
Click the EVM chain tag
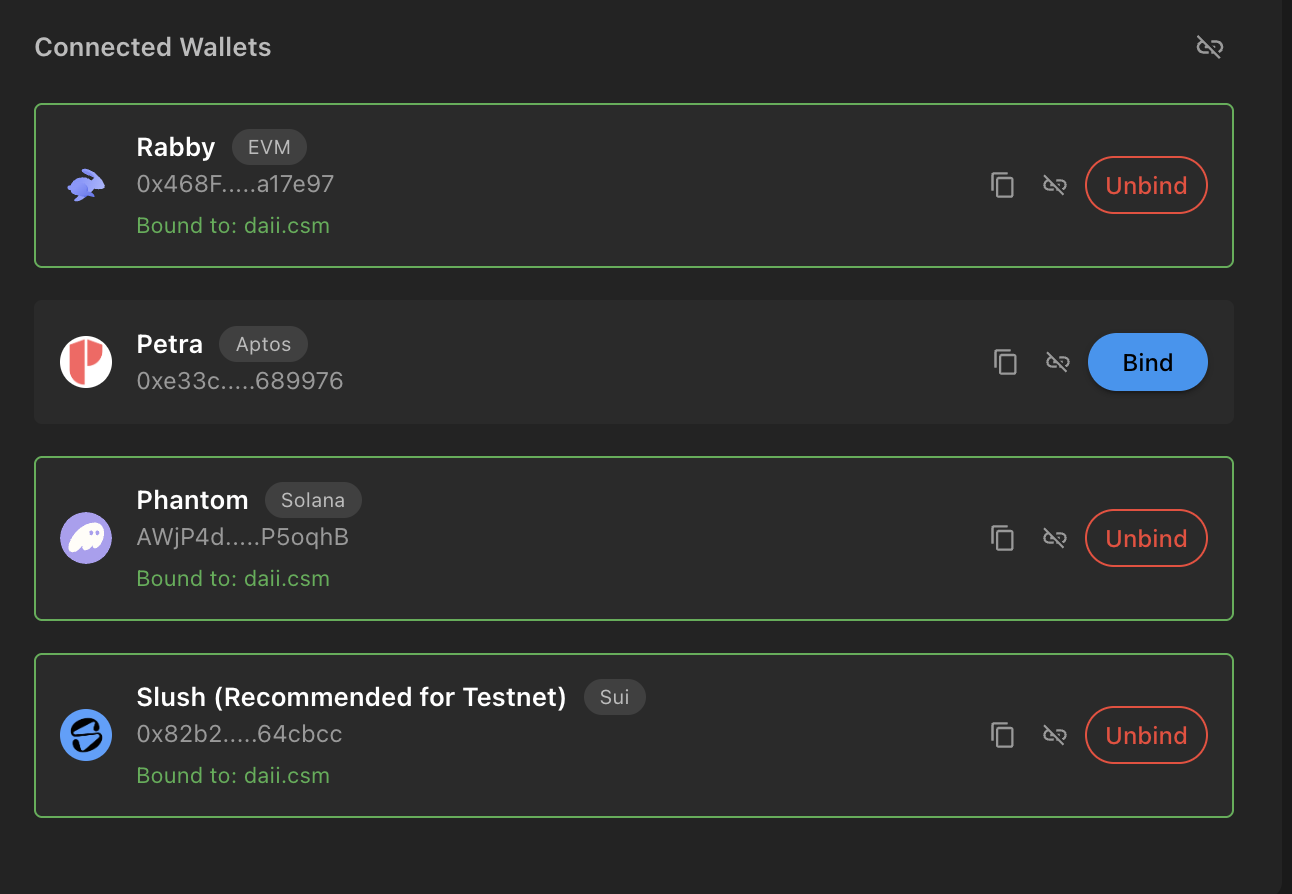coord(269,147)
